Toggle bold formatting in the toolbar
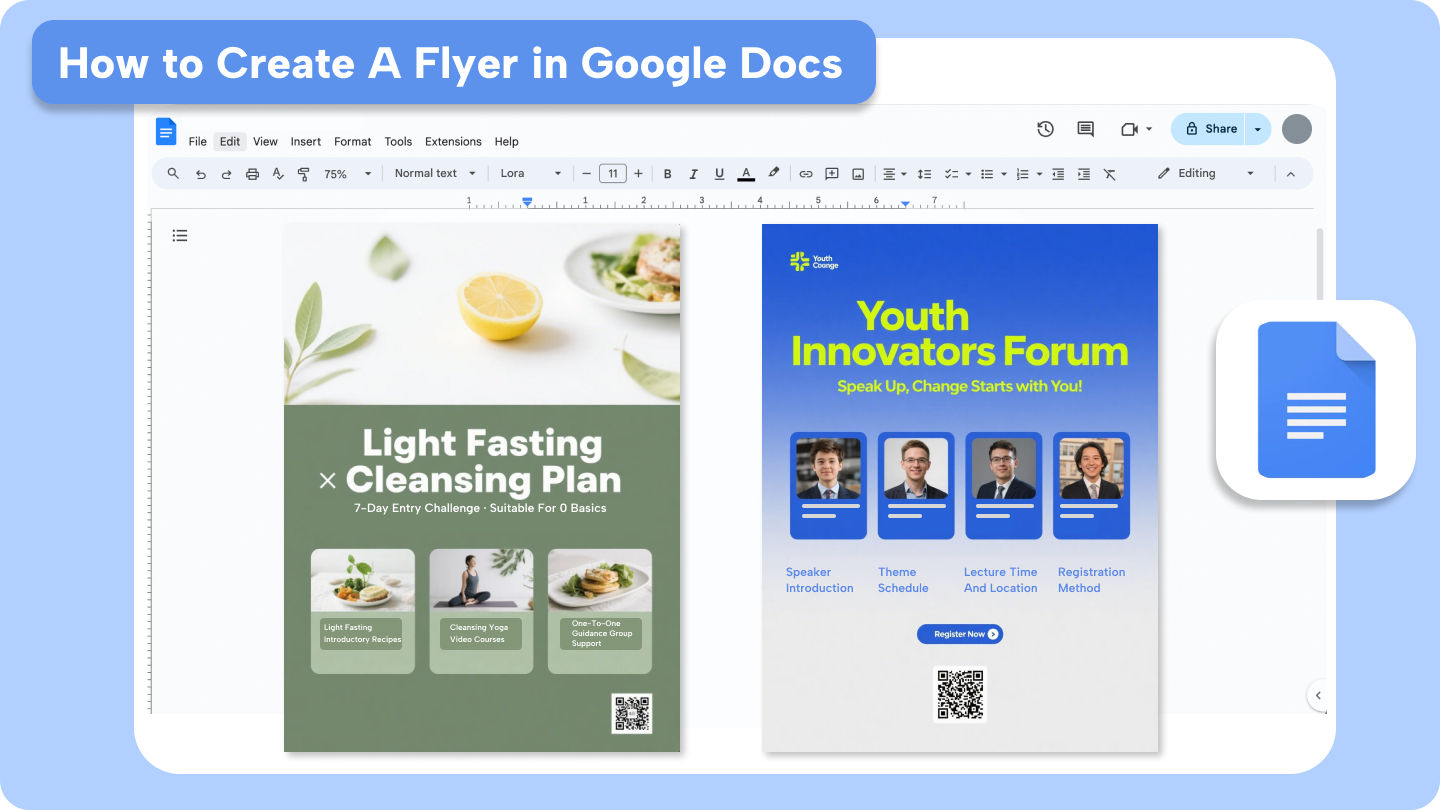The height and width of the screenshot is (810, 1440). click(x=667, y=173)
